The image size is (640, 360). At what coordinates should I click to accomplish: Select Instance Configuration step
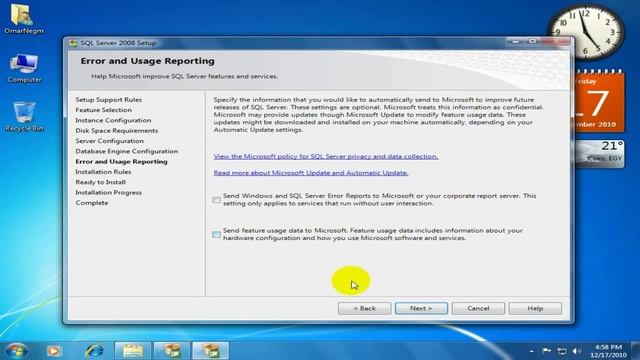(x=113, y=120)
